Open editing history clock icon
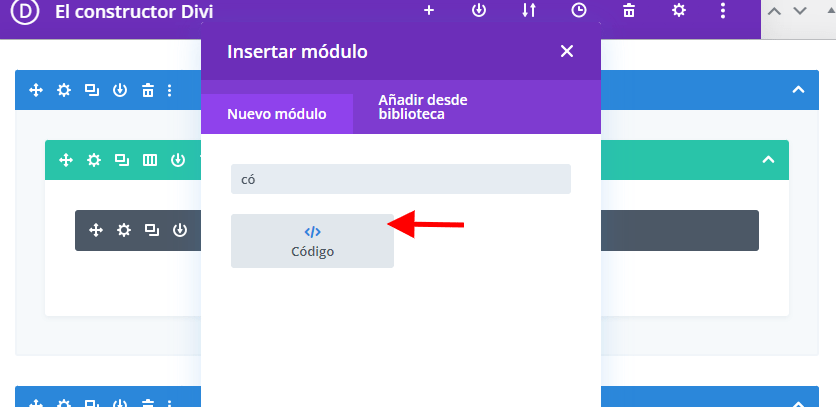 [578, 11]
